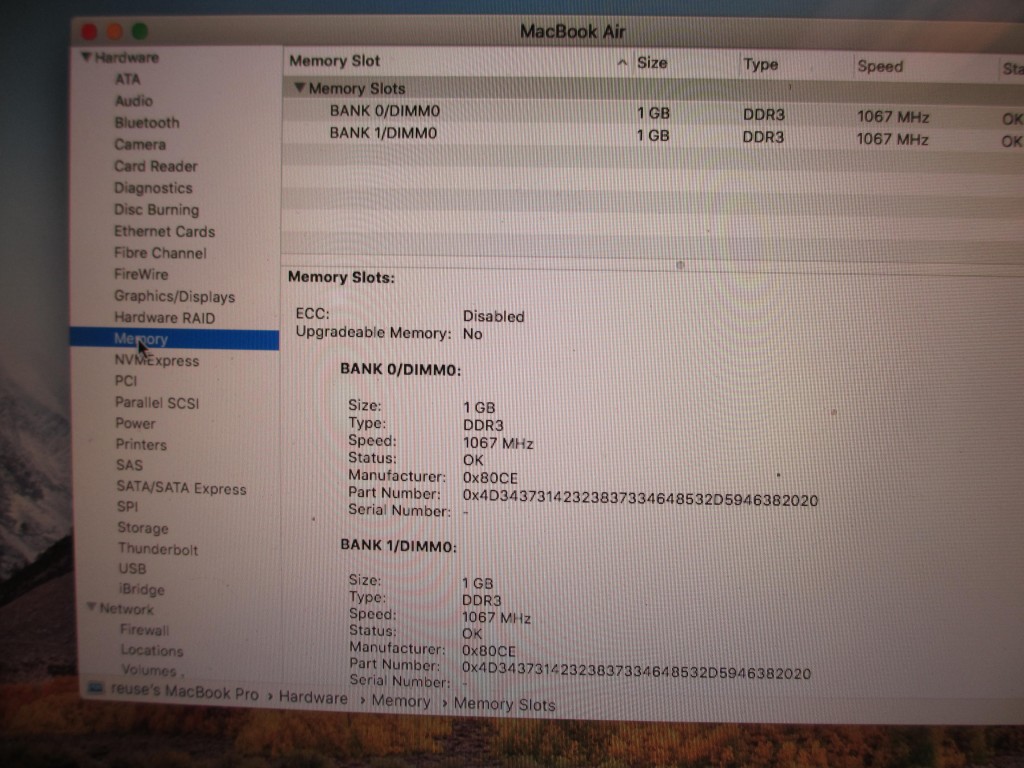
Task: Select Card Reader in the sidebar
Action: (155, 166)
